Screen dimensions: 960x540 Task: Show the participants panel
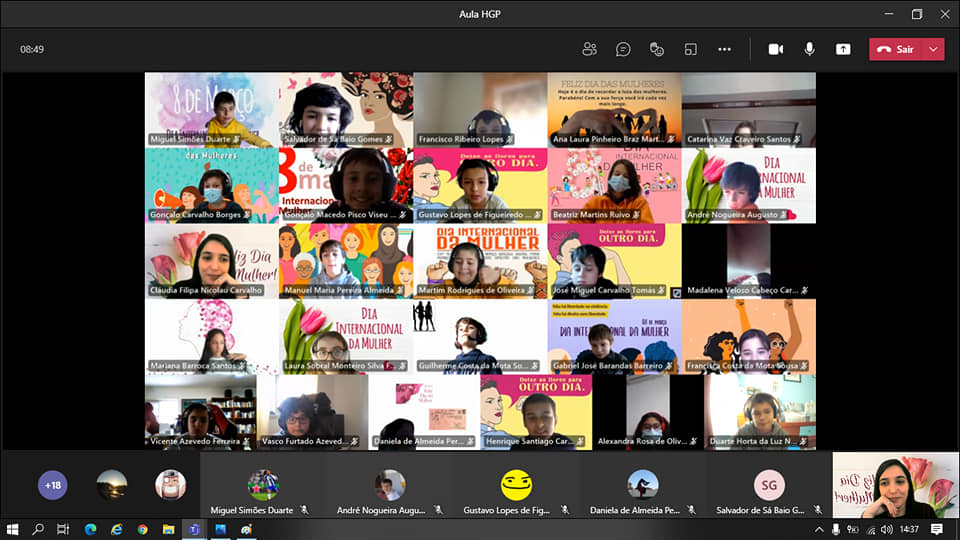coord(590,49)
